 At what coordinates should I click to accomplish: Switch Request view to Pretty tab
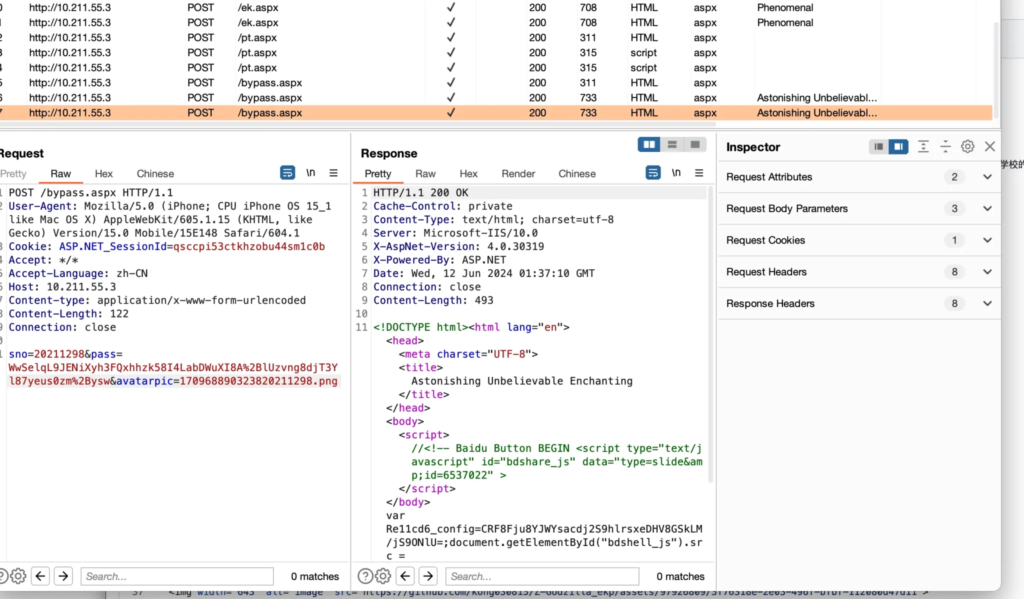(13, 174)
